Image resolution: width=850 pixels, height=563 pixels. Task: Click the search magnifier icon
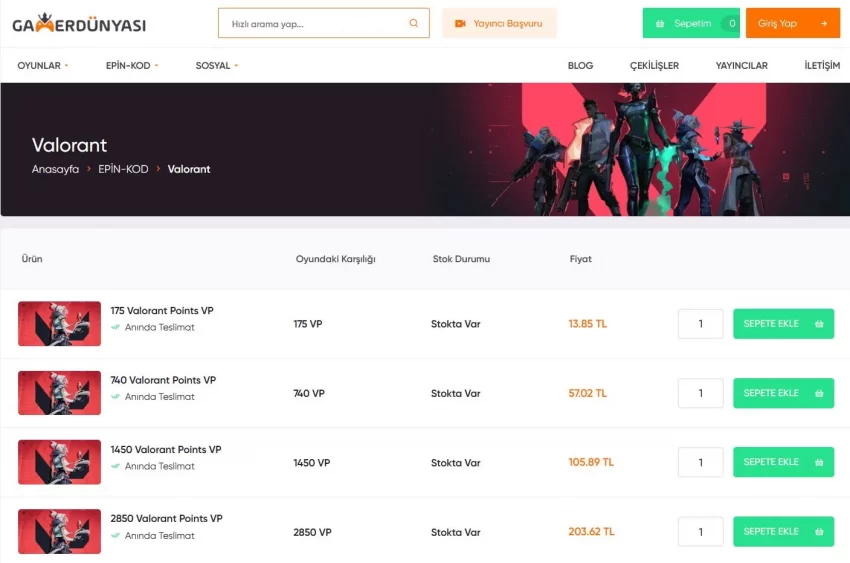tap(414, 23)
